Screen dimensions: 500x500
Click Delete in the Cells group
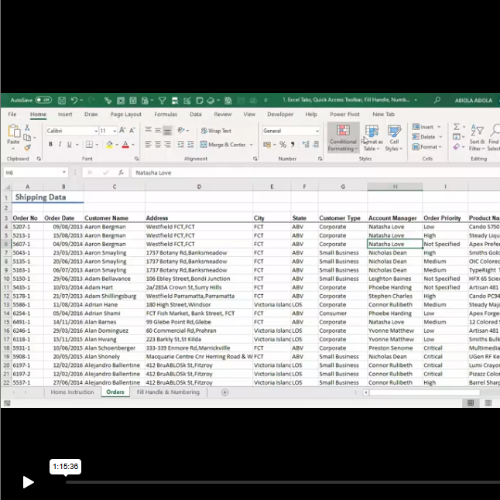click(x=427, y=137)
